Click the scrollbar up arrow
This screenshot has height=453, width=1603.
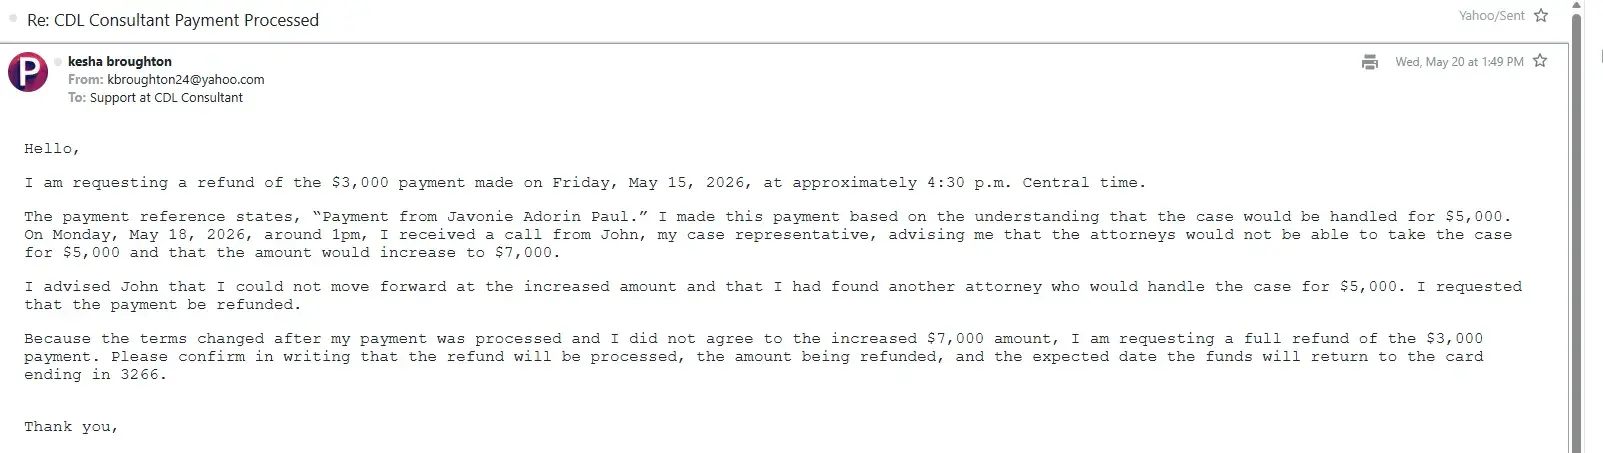(1576, 6)
